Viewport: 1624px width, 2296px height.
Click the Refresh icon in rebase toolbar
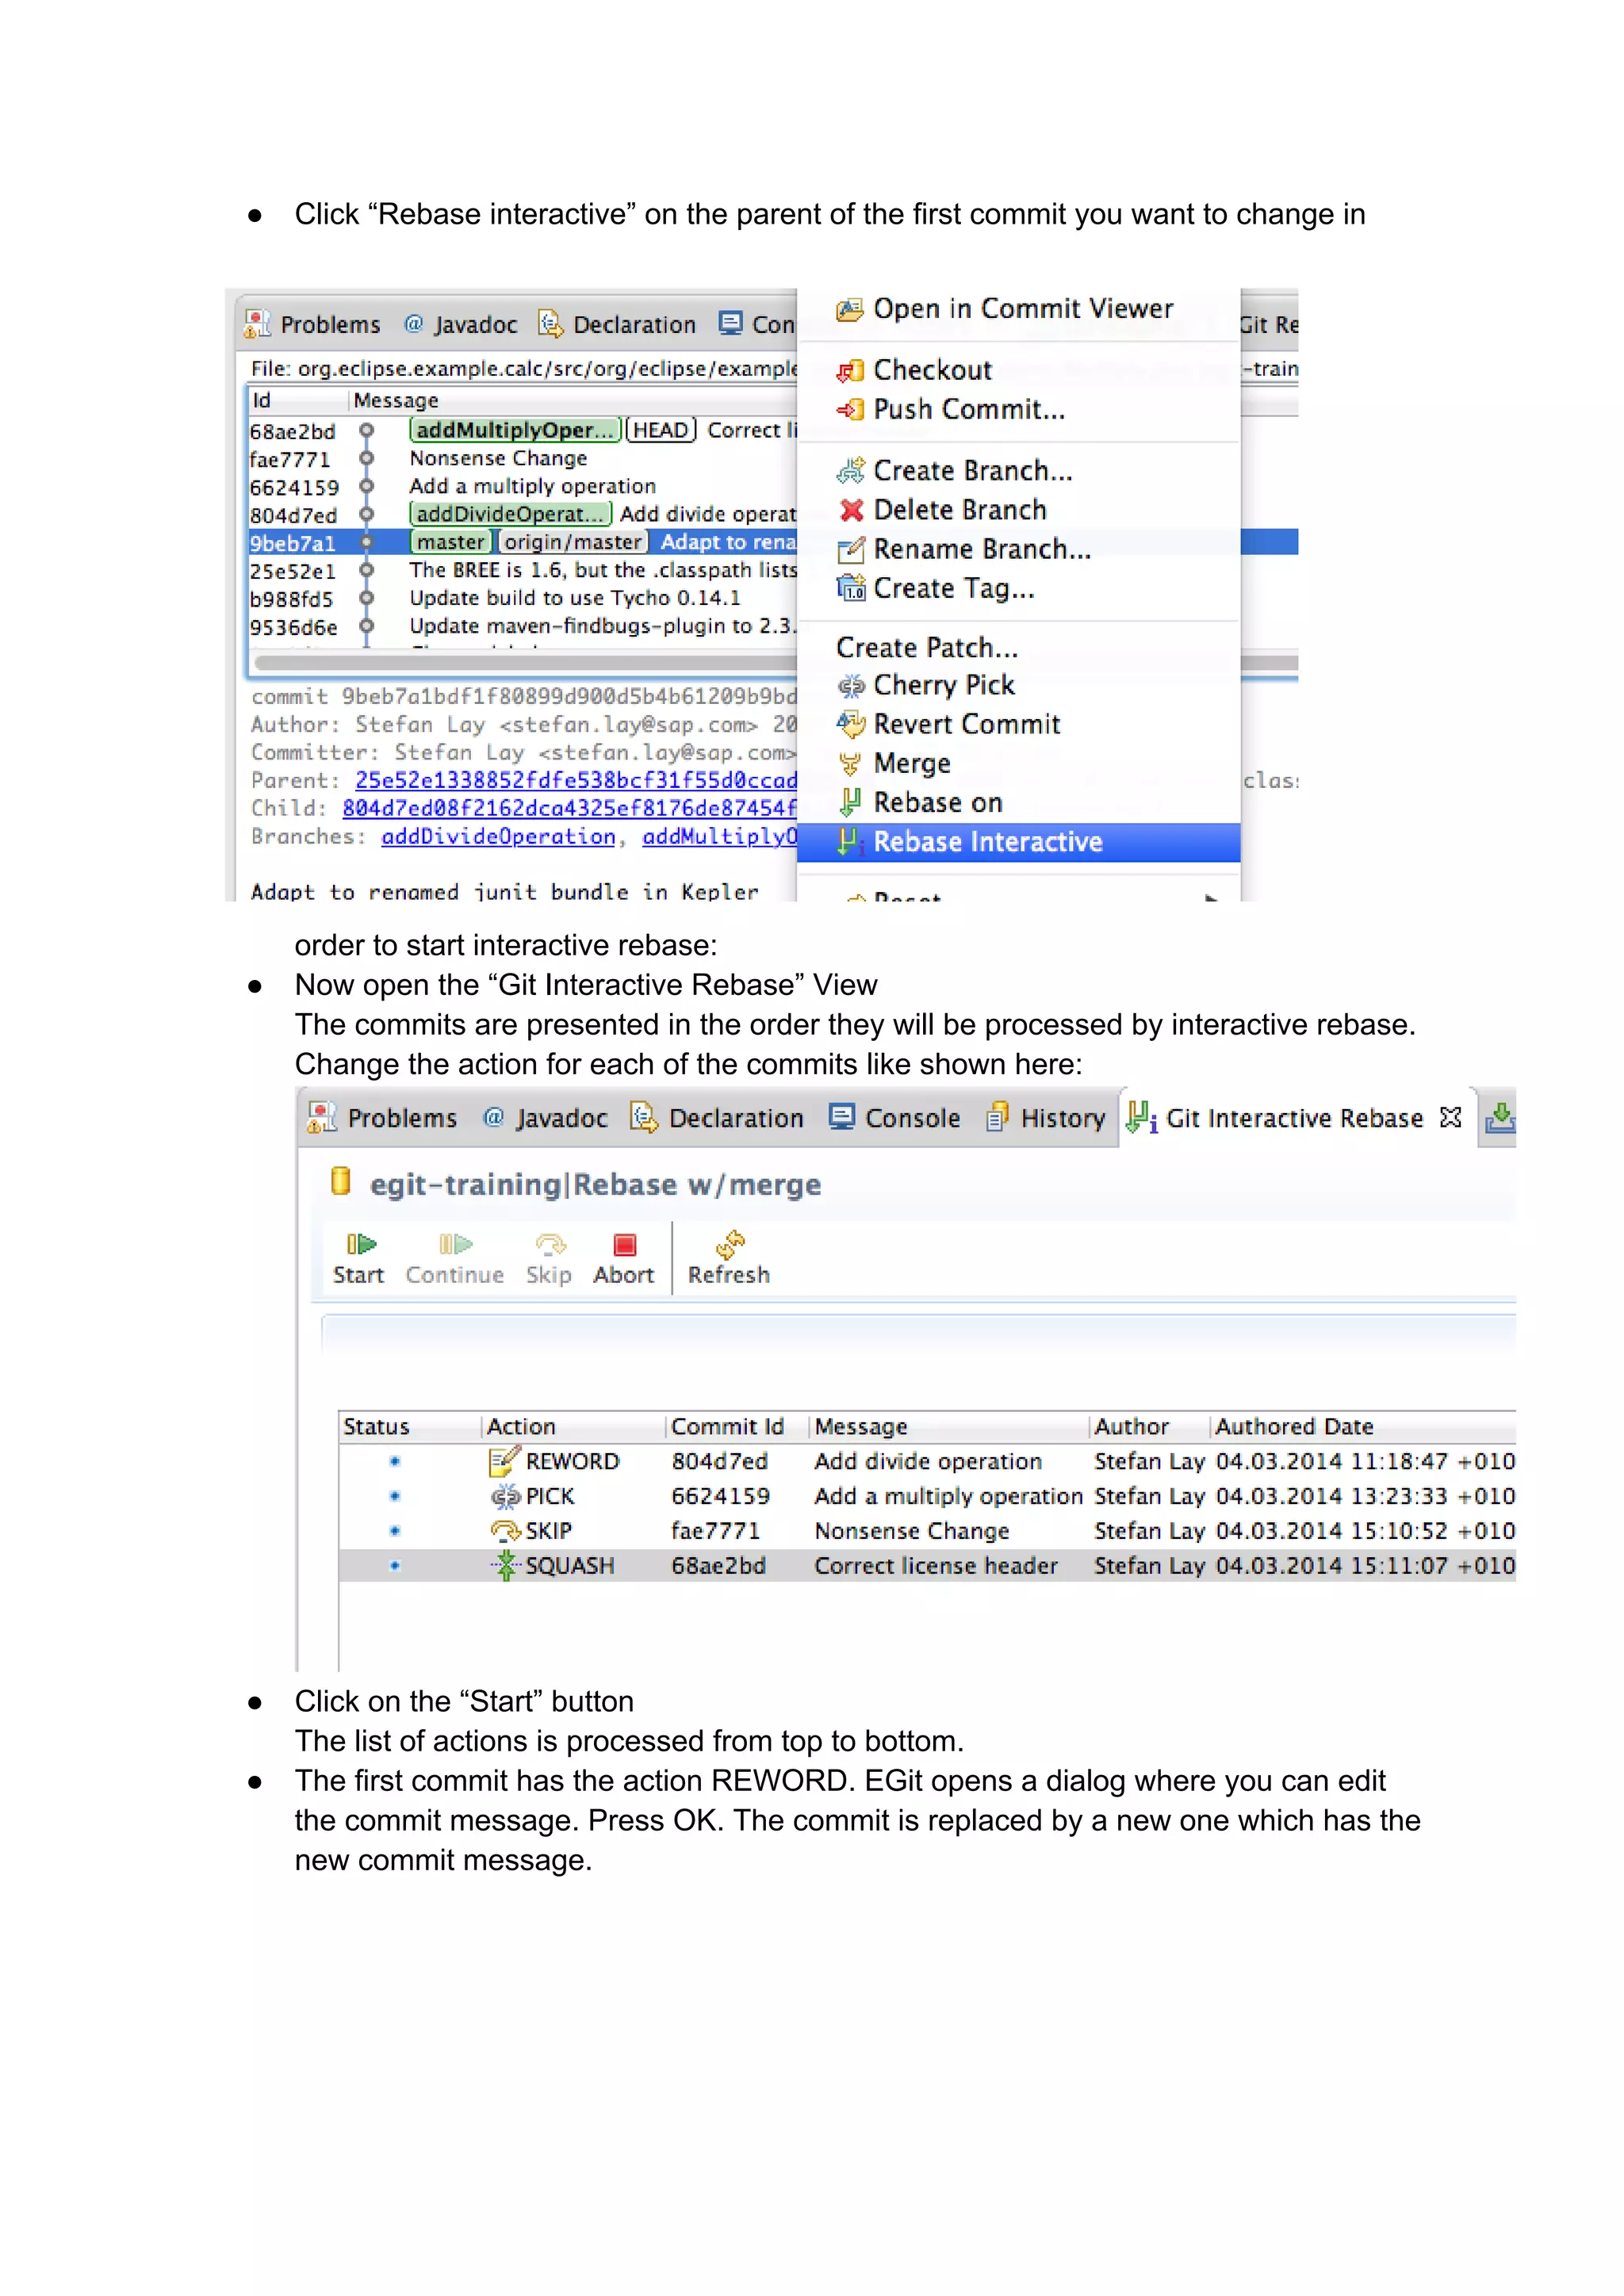coord(729,1244)
